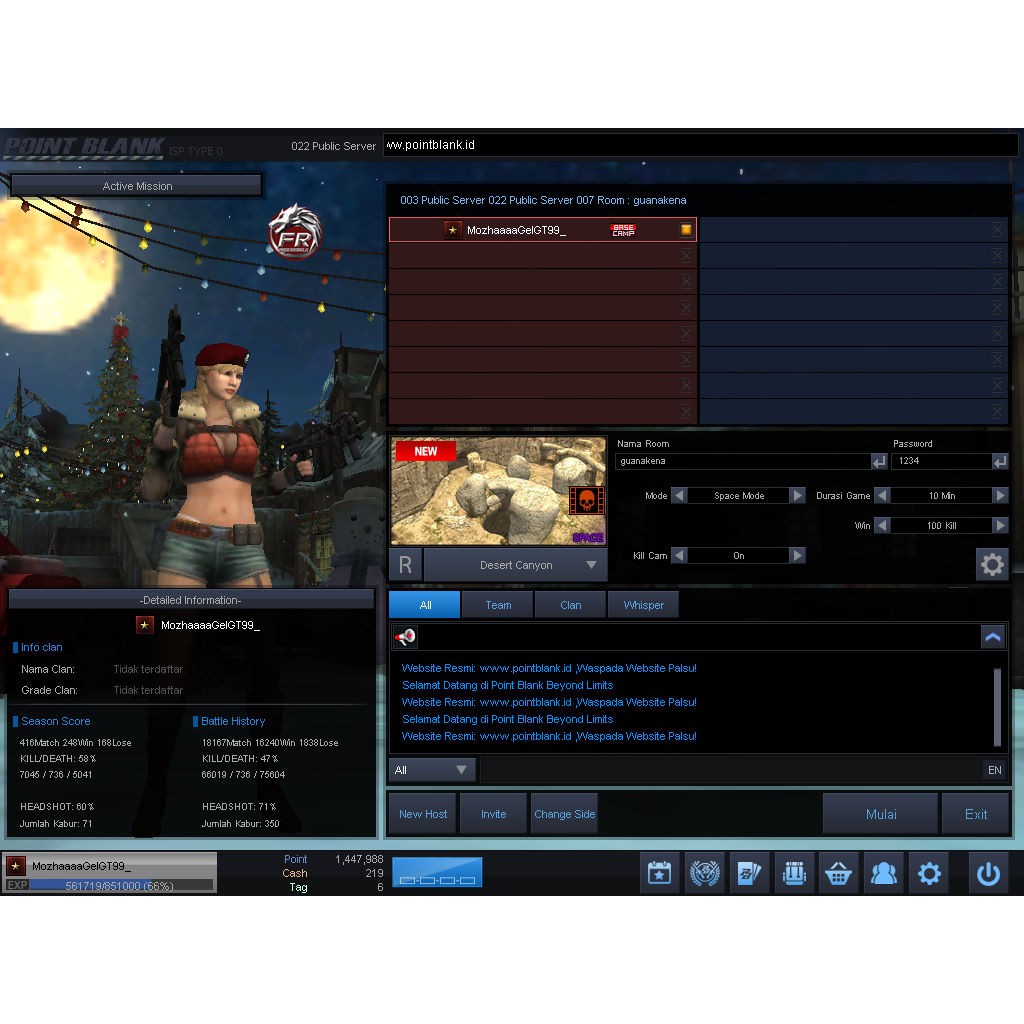
Task: Click the power exit icon
Action: pyautogui.click(x=988, y=873)
